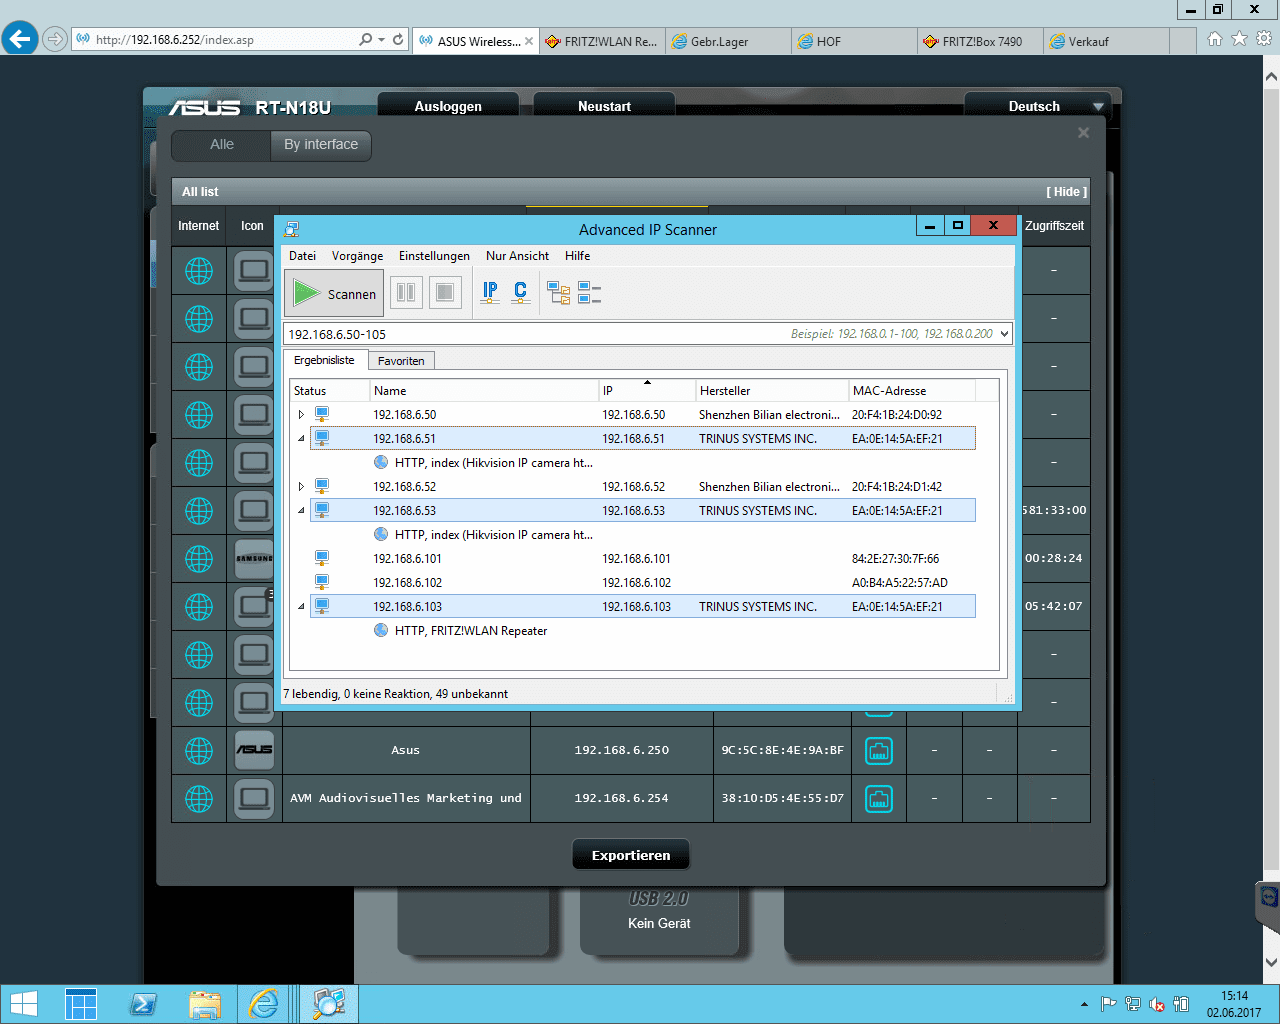The height and width of the screenshot is (1024, 1280).
Task: Sort by the Status column header
Action: click(x=330, y=391)
